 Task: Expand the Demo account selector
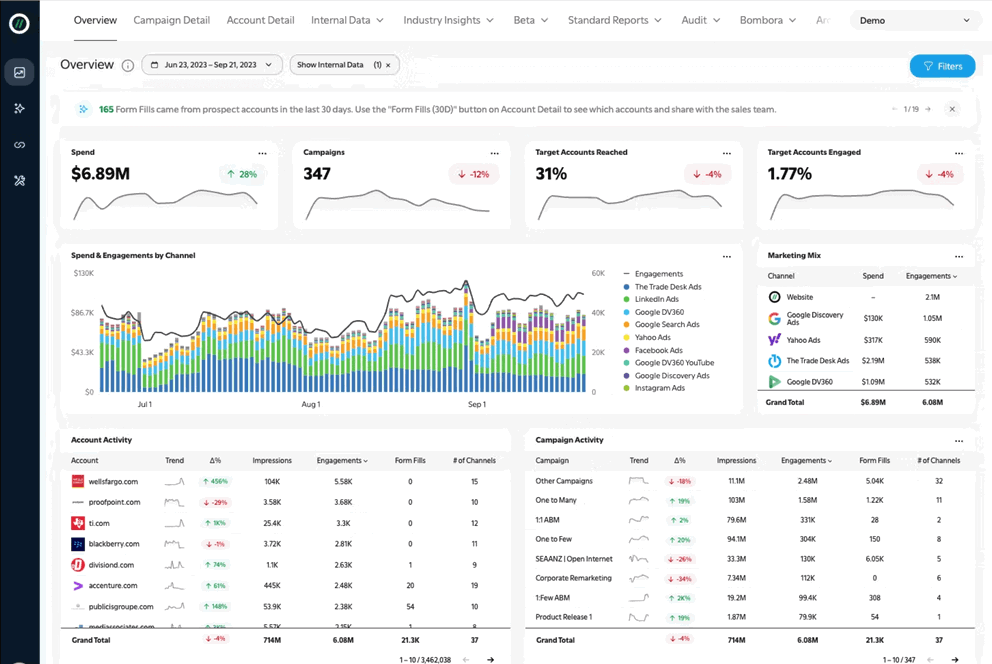click(914, 20)
